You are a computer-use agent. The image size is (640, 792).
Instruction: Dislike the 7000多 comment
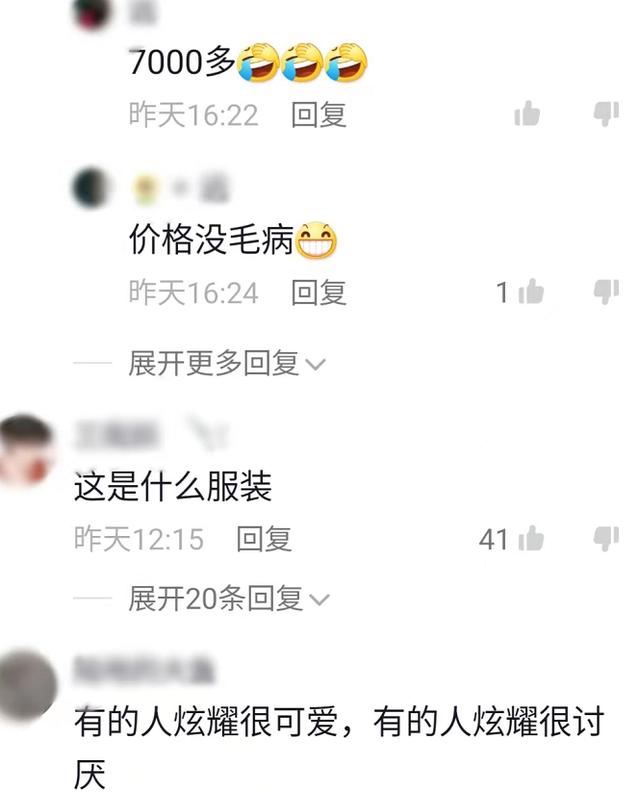(x=606, y=113)
